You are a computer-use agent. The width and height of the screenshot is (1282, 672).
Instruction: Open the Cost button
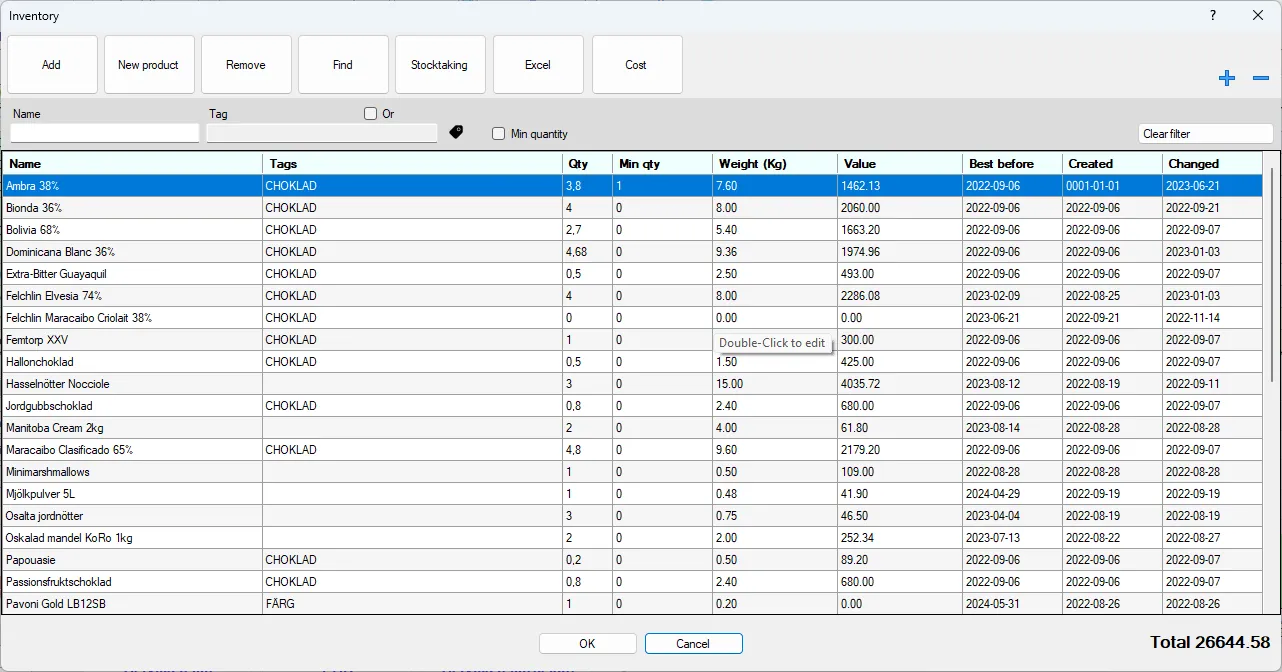coord(637,65)
